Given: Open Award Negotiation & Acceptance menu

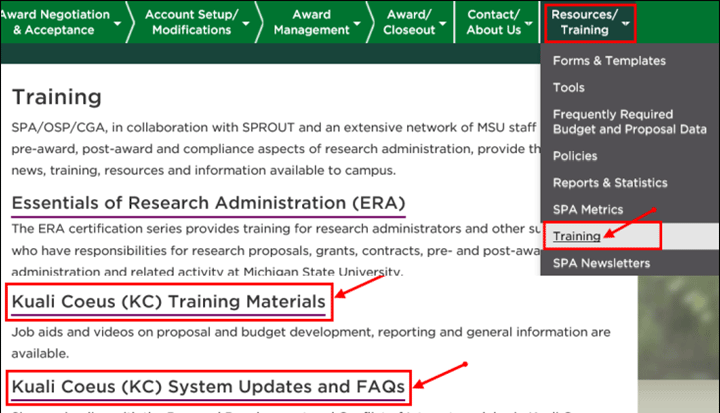Looking at the screenshot, I should click(55, 22).
